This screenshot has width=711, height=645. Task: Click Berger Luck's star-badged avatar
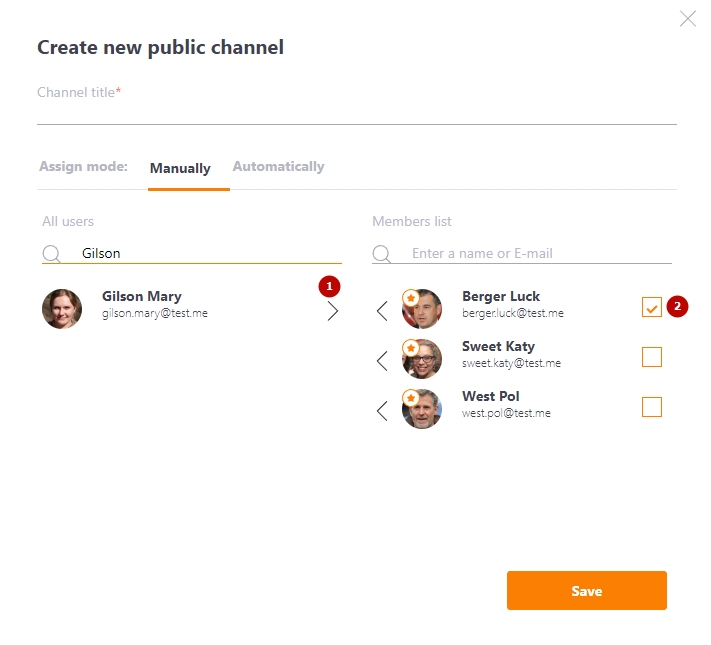point(422,309)
